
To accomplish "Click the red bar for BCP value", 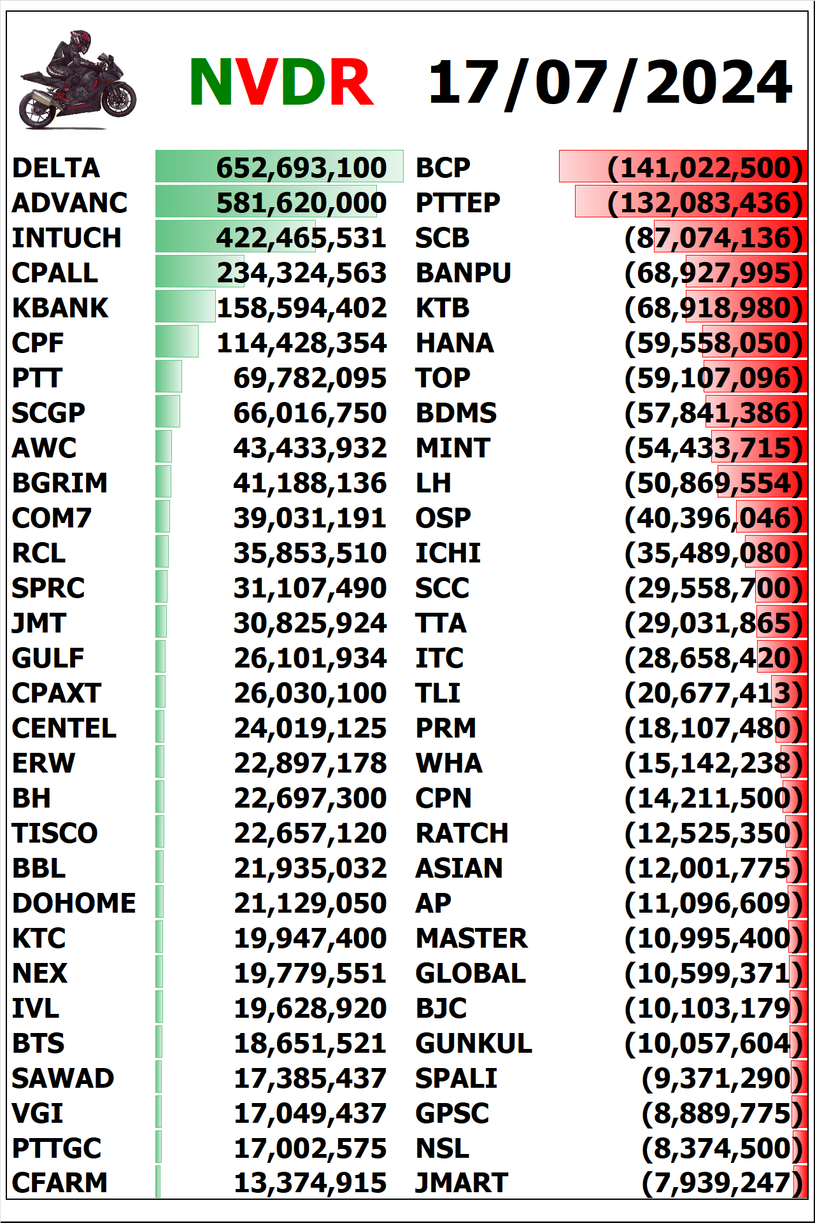I will coord(682,167).
